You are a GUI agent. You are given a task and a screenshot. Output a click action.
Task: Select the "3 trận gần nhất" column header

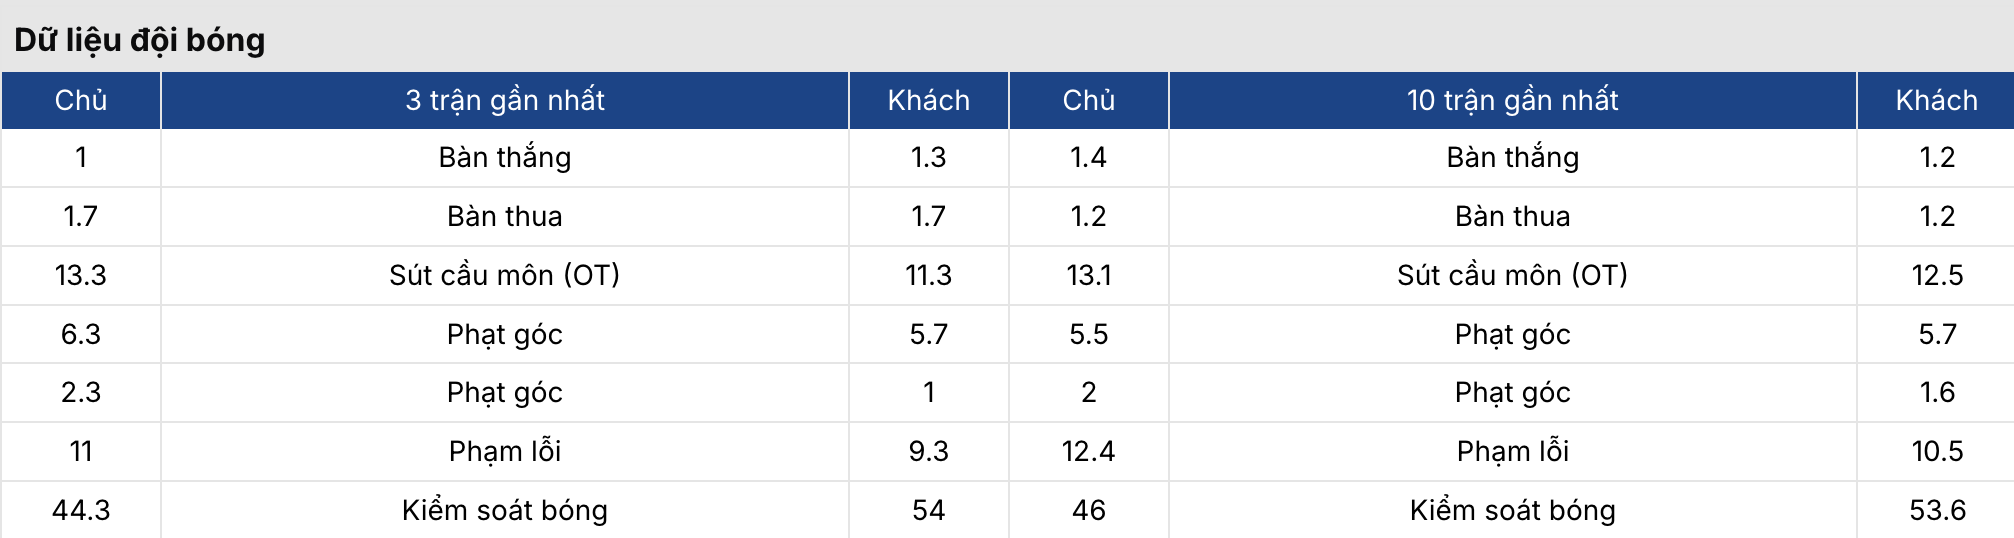click(505, 100)
